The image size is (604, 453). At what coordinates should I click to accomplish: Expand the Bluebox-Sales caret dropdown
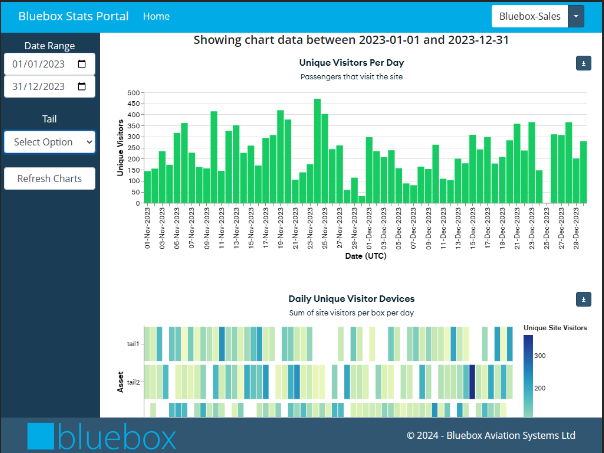tap(575, 16)
